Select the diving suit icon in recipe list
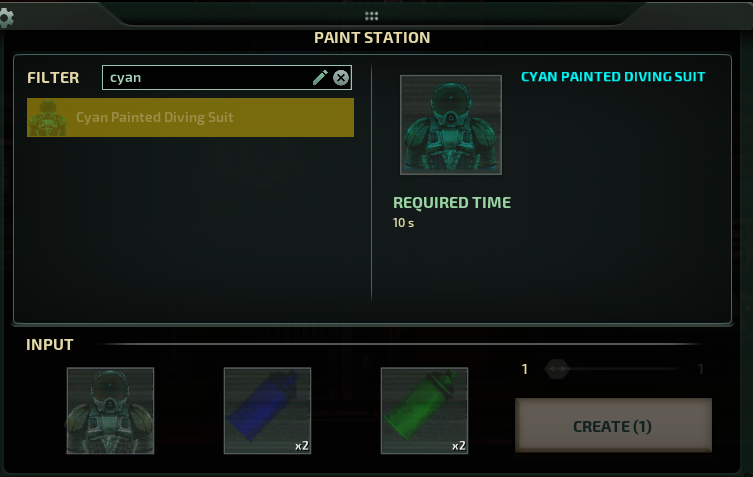 point(47,118)
